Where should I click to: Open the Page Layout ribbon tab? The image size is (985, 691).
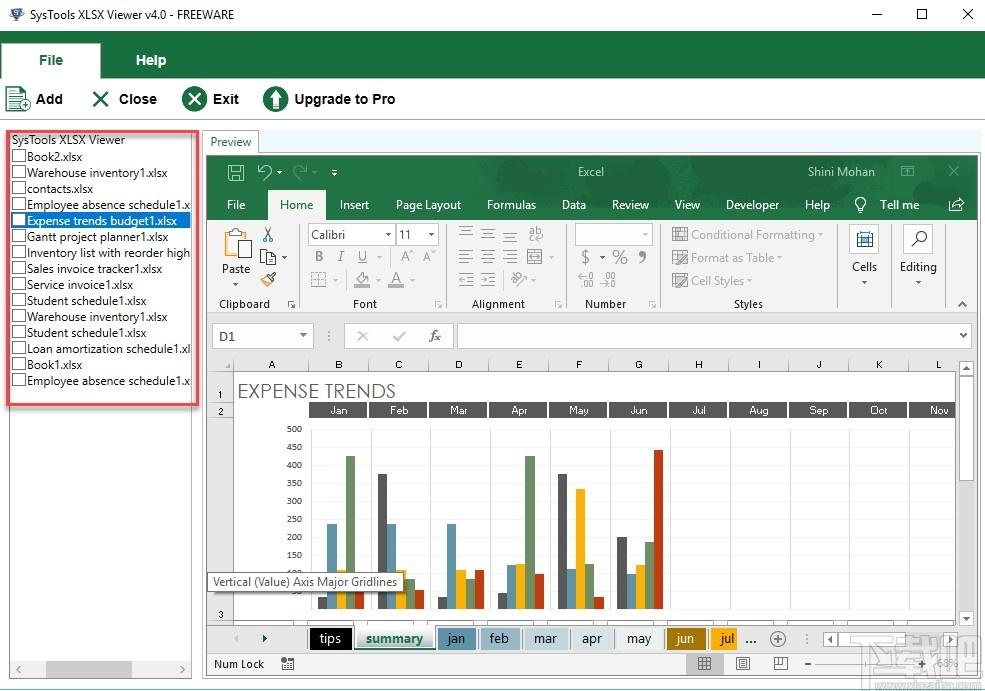click(428, 205)
